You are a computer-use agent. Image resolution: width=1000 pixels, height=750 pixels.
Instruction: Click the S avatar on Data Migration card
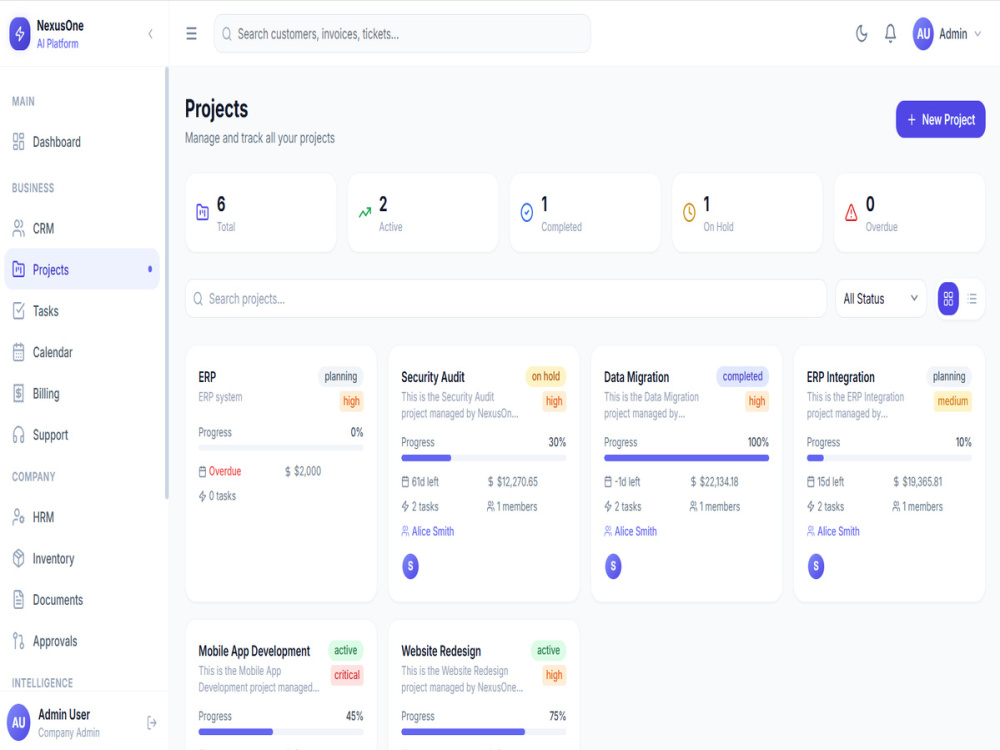click(x=613, y=566)
